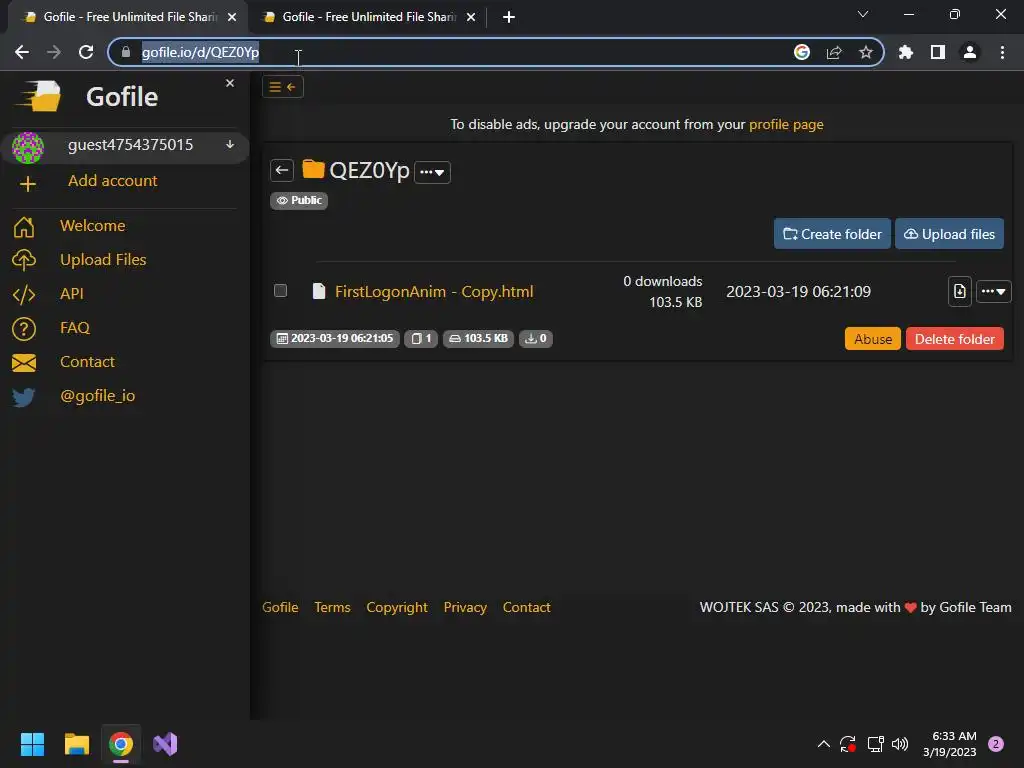This screenshot has height=768, width=1024.
Task: Click the share page icon
Action: point(834,52)
